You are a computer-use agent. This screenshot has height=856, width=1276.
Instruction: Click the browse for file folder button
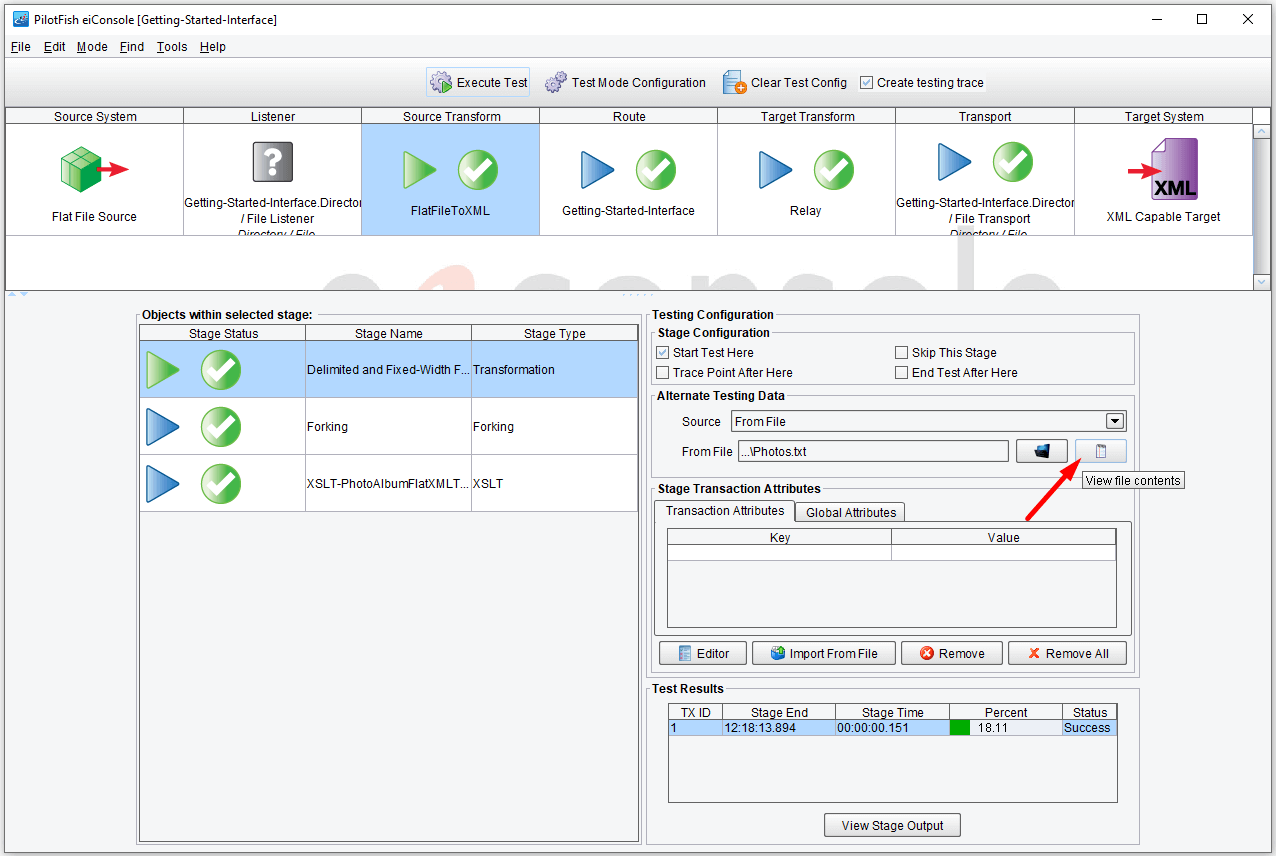tap(1042, 451)
